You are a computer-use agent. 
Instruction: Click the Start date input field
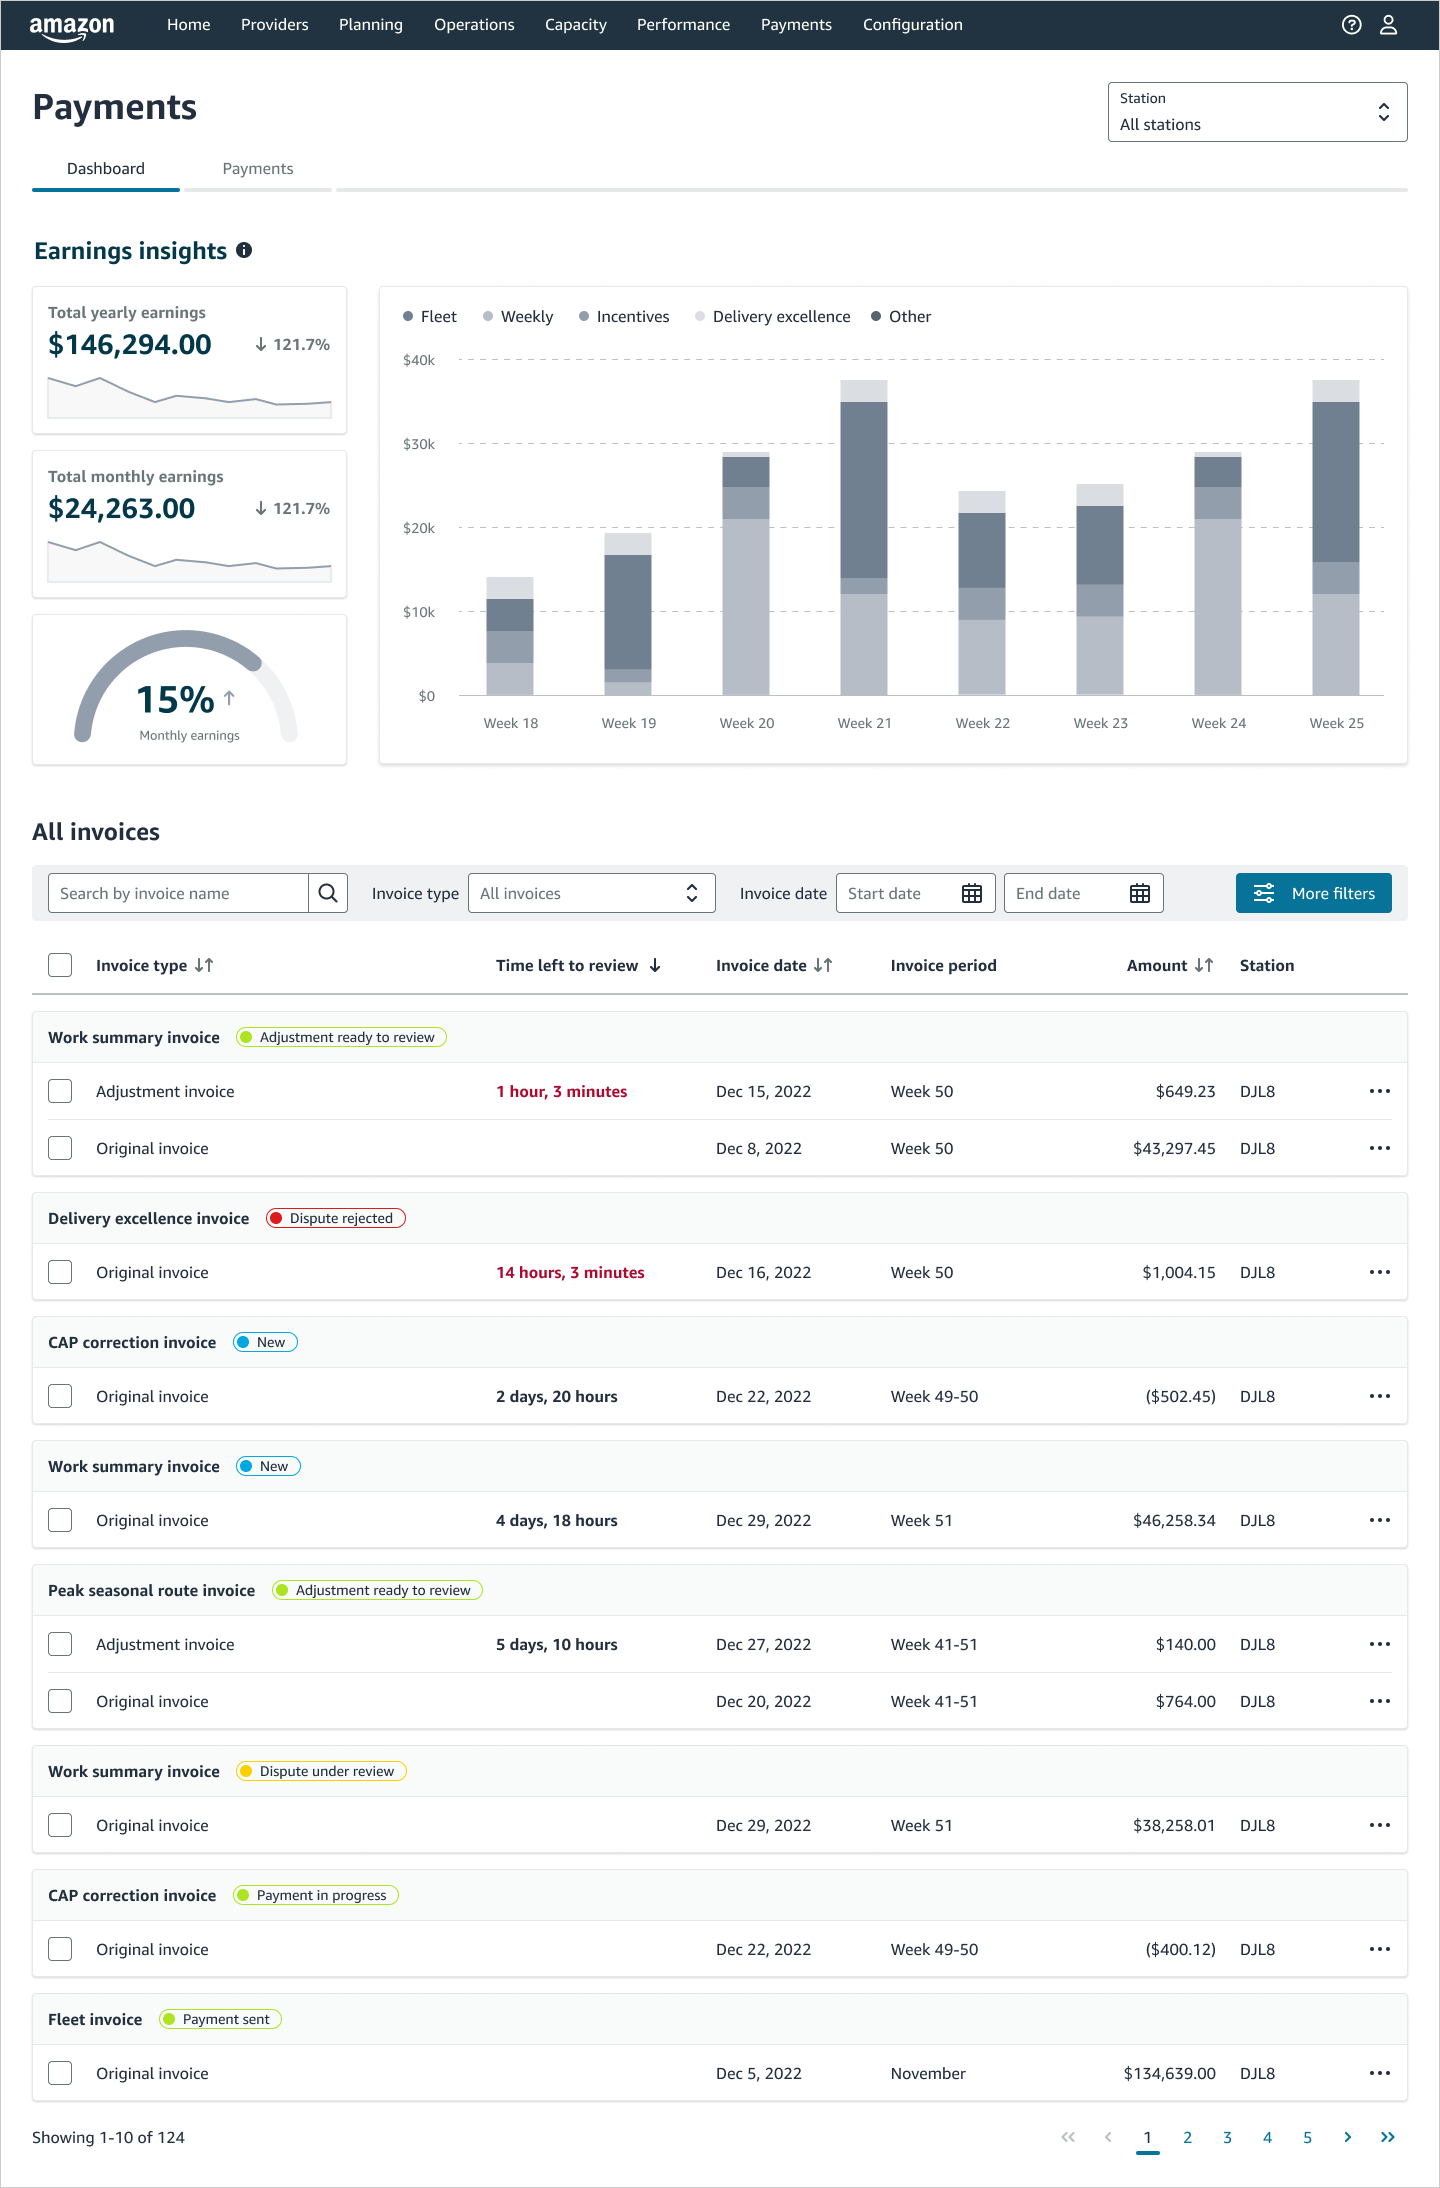[x=916, y=893]
